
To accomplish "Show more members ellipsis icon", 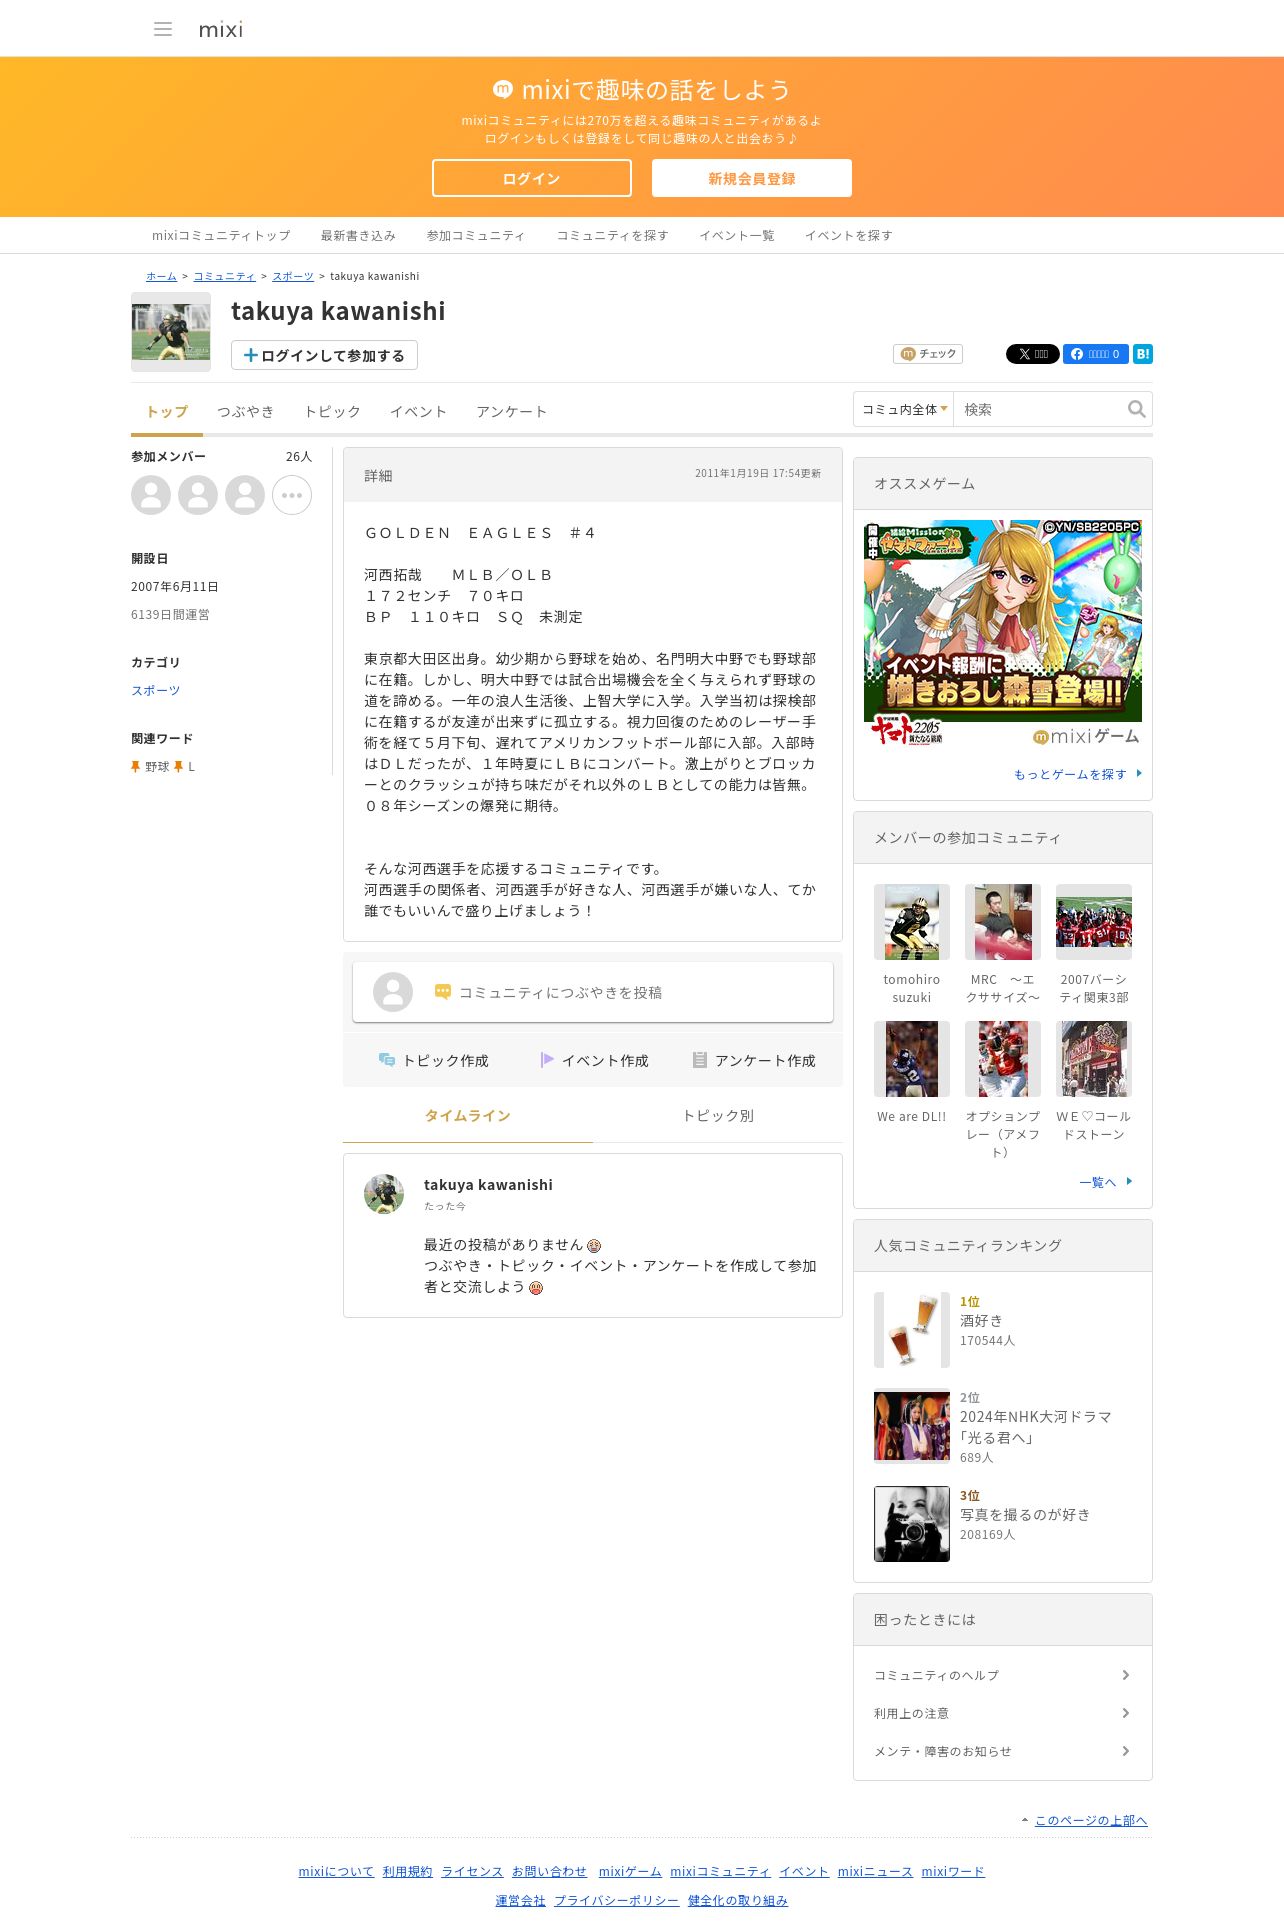I will [x=292, y=495].
